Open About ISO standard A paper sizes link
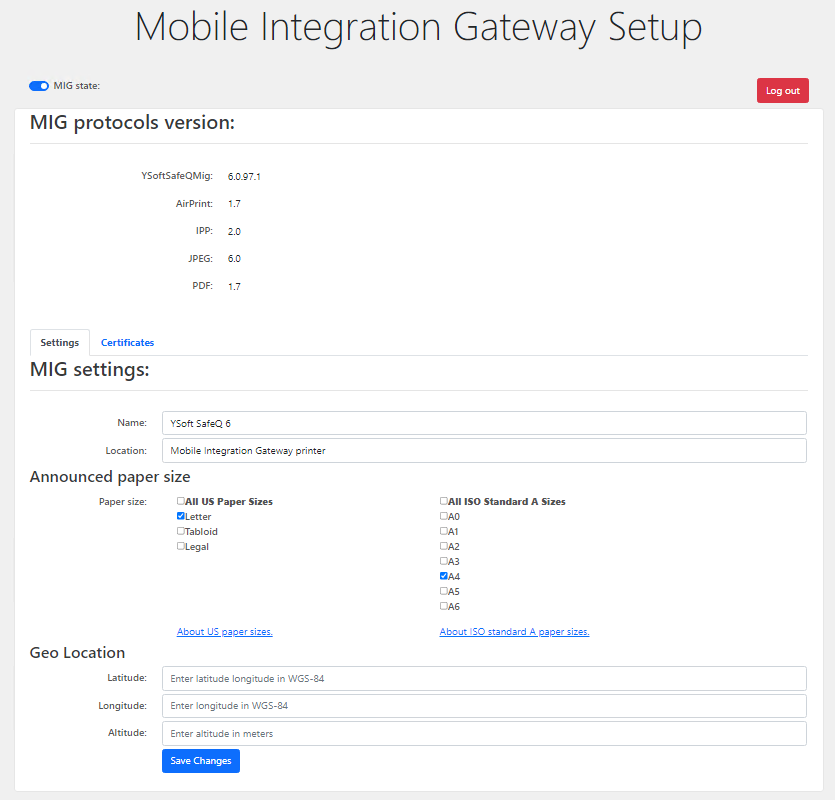835x800 pixels. point(514,632)
